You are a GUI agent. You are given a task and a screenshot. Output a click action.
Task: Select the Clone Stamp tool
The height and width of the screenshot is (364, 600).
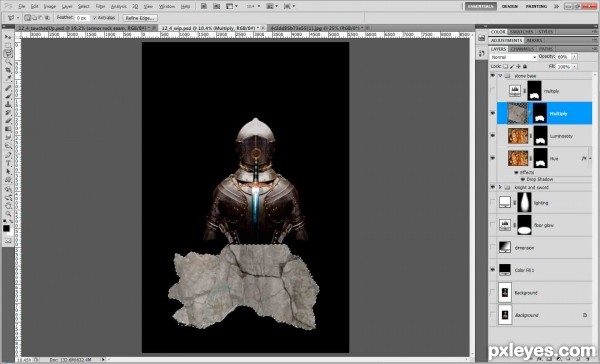pos(8,104)
